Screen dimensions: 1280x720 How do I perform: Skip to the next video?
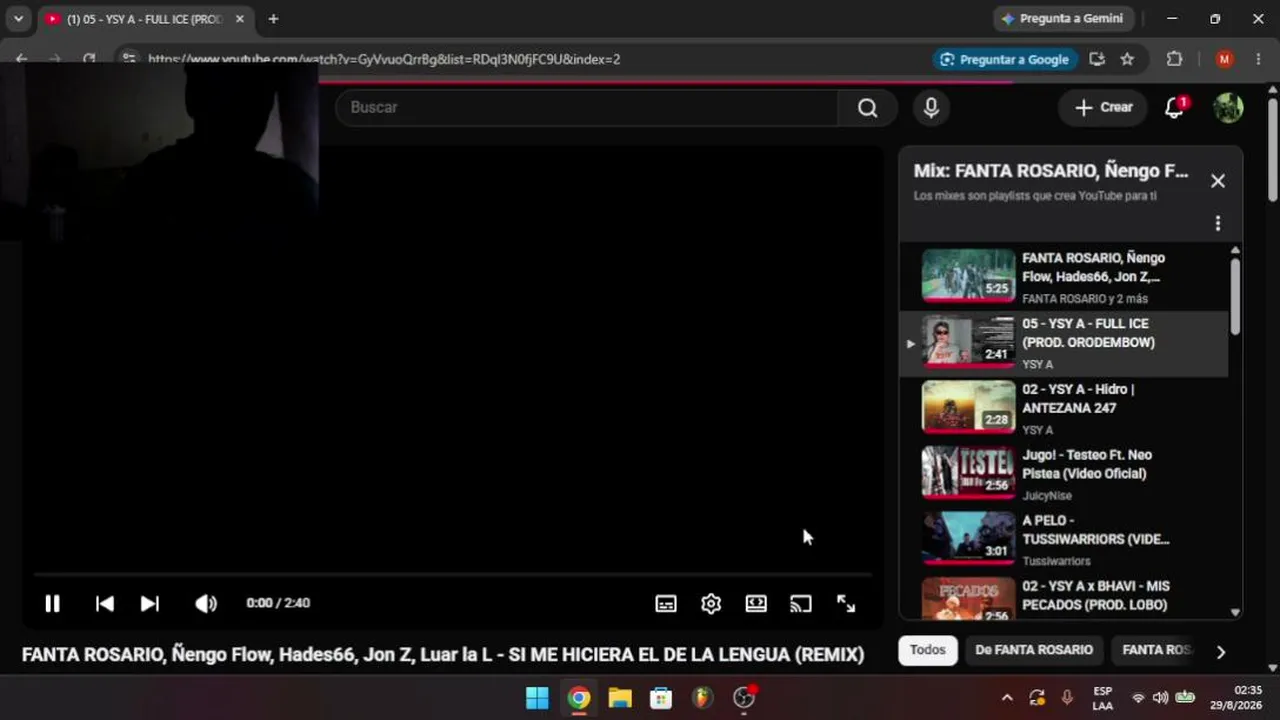(x=150, y=603)
